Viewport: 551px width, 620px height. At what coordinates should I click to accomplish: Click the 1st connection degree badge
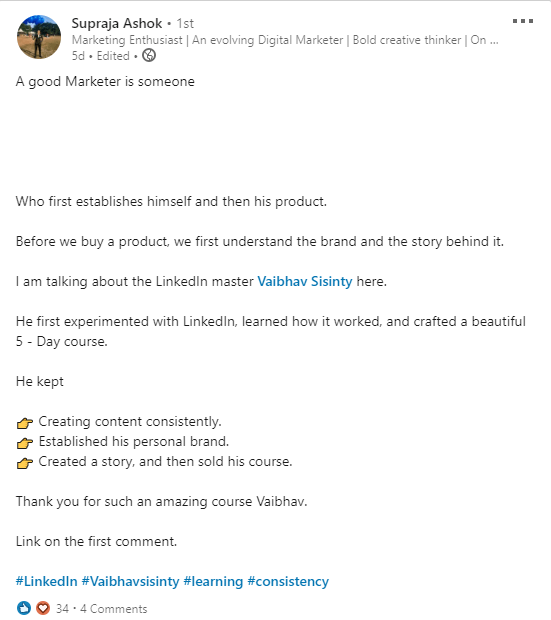point(185,24)
